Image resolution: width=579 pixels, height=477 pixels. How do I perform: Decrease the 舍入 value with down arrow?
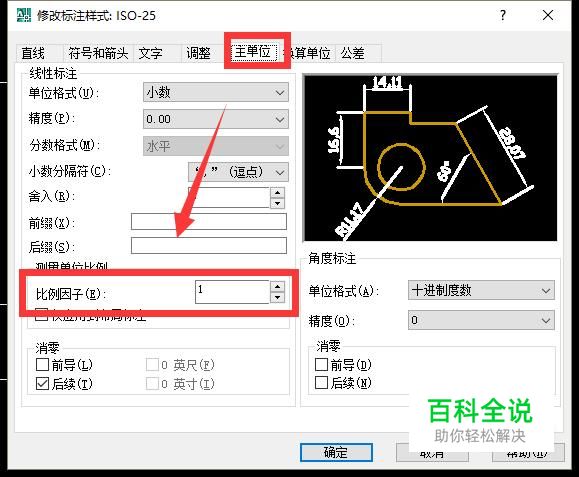coord(278,203)
